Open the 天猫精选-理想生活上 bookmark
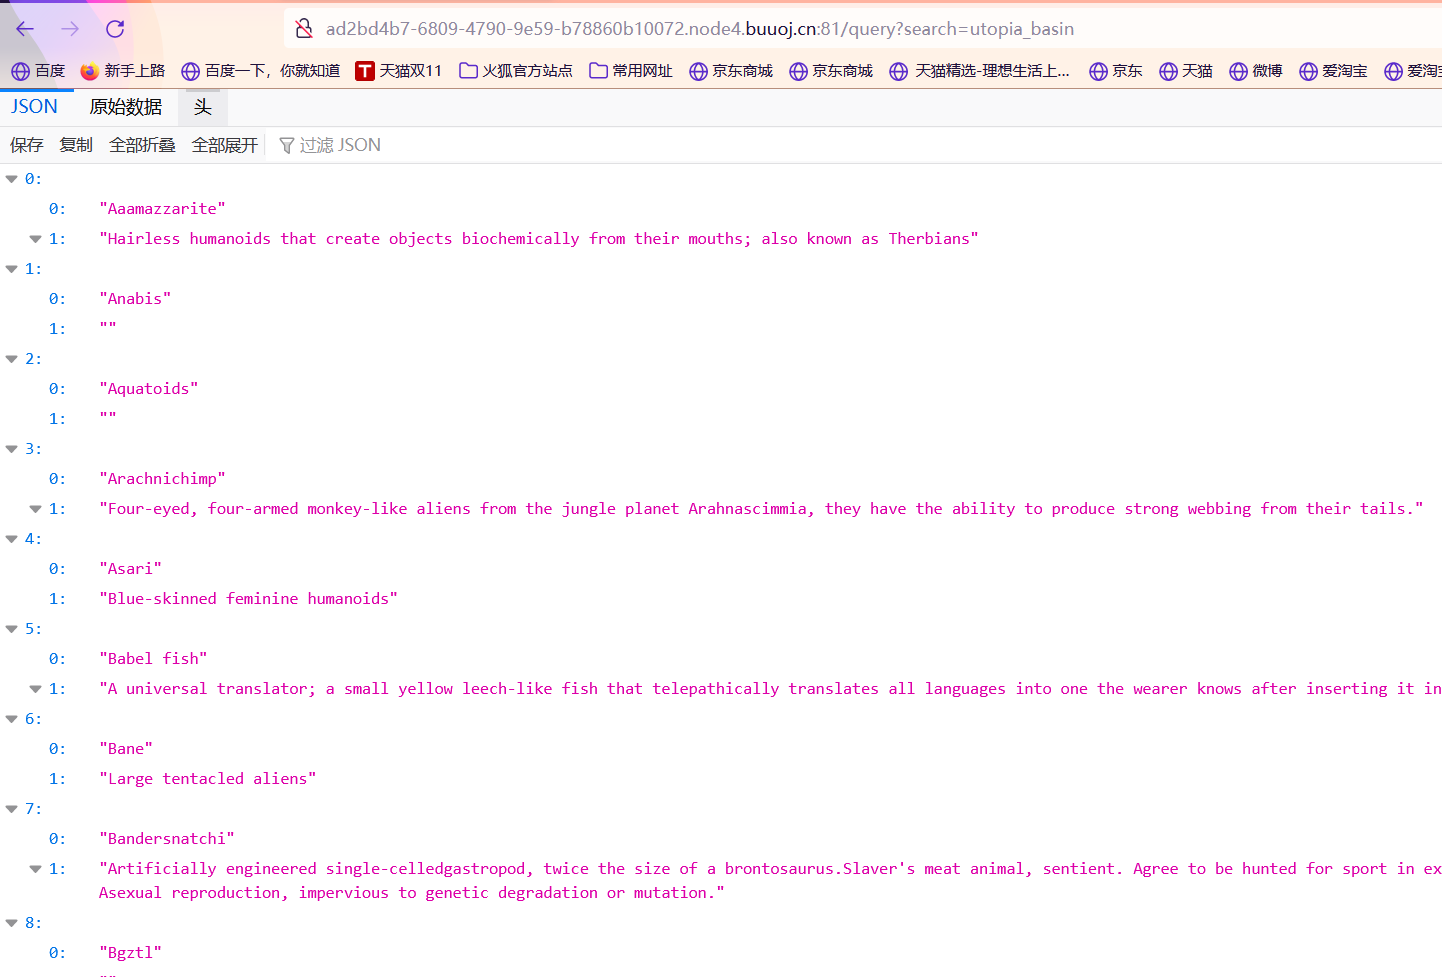The image size is (1442, 977). coord(980,71)
